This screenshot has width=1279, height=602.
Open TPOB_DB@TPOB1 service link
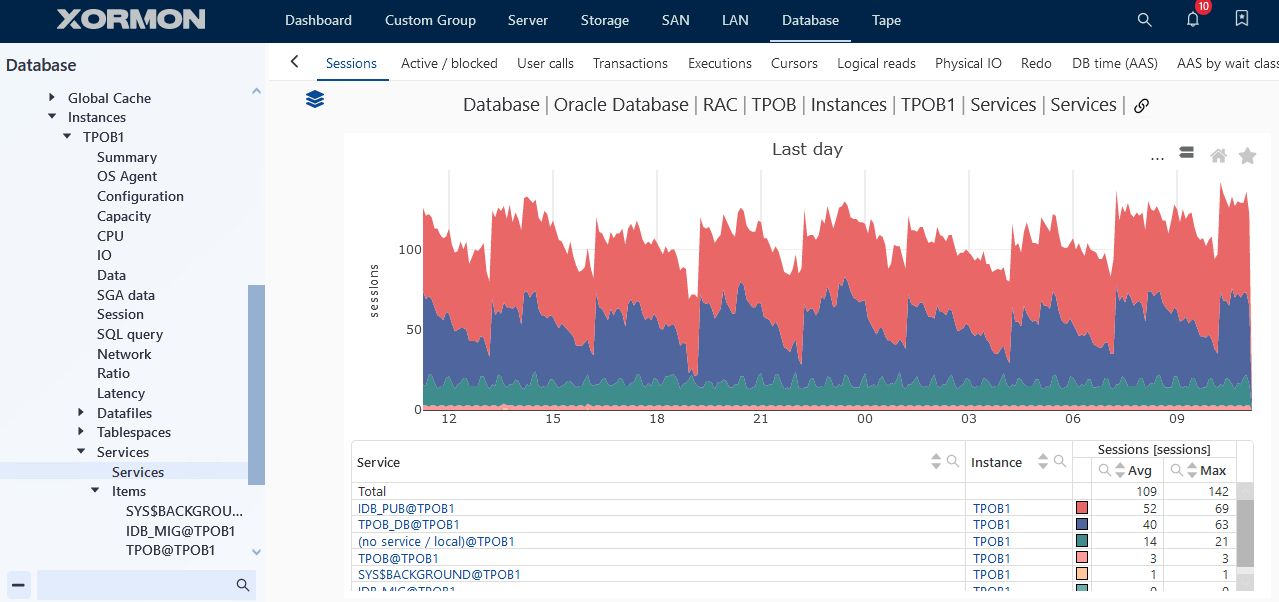[x=408, y=524]
